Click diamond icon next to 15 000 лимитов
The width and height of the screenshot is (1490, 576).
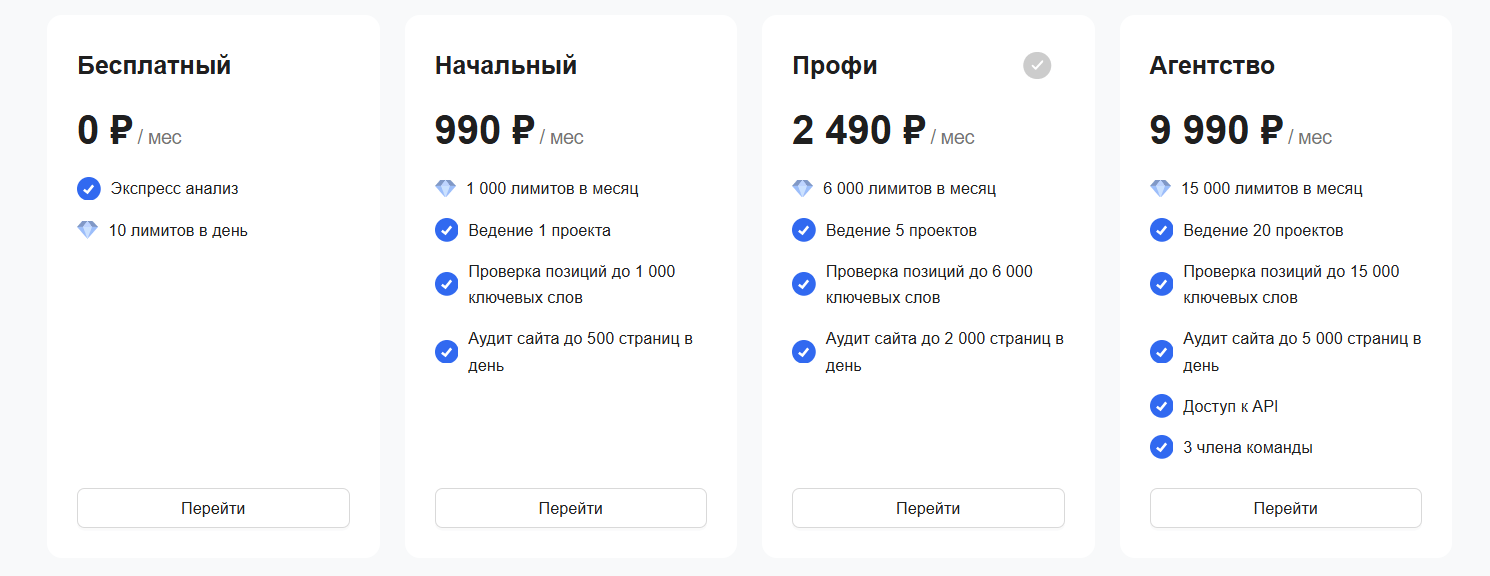[x=1160, y=188]
